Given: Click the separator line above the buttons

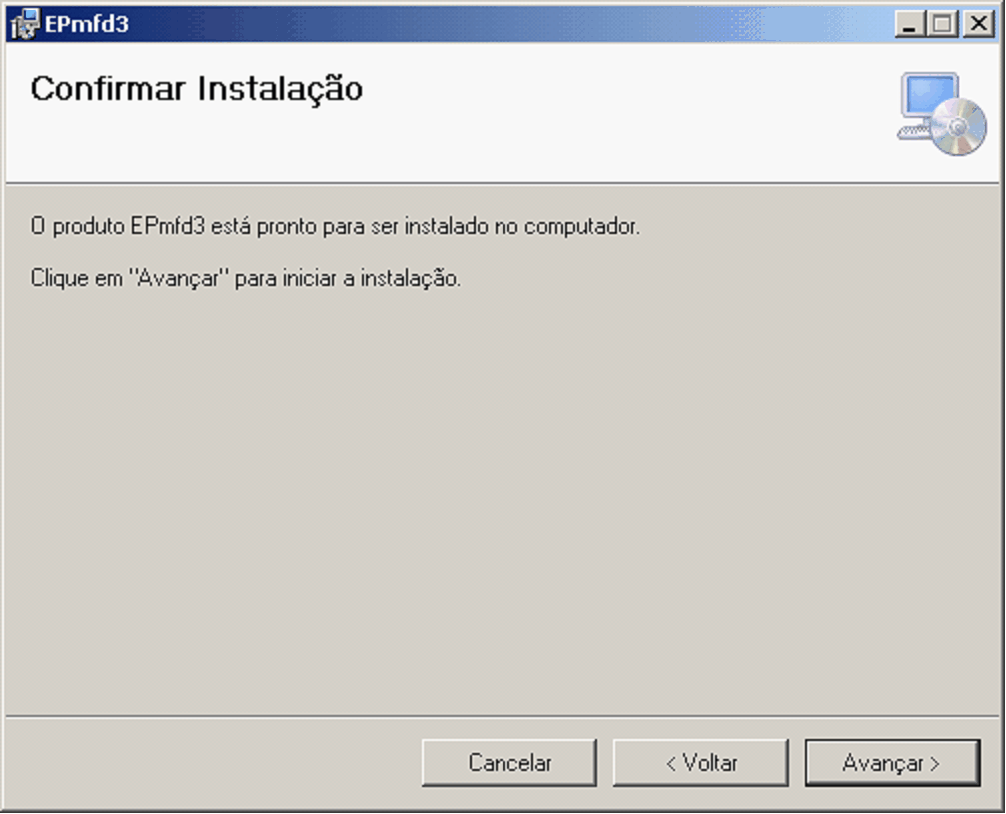Looking at the screenshot, I should [x=502, y=716].
